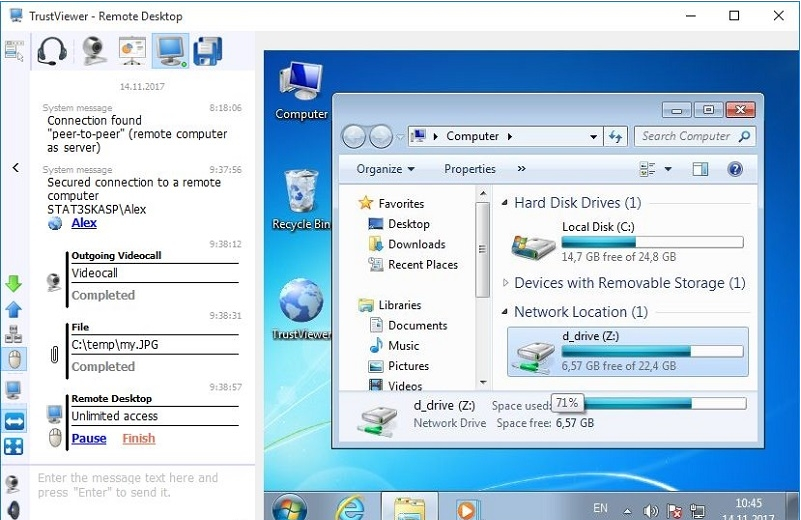Click the green download arrow icon
The image size is (801, 520).
[14, 284]
